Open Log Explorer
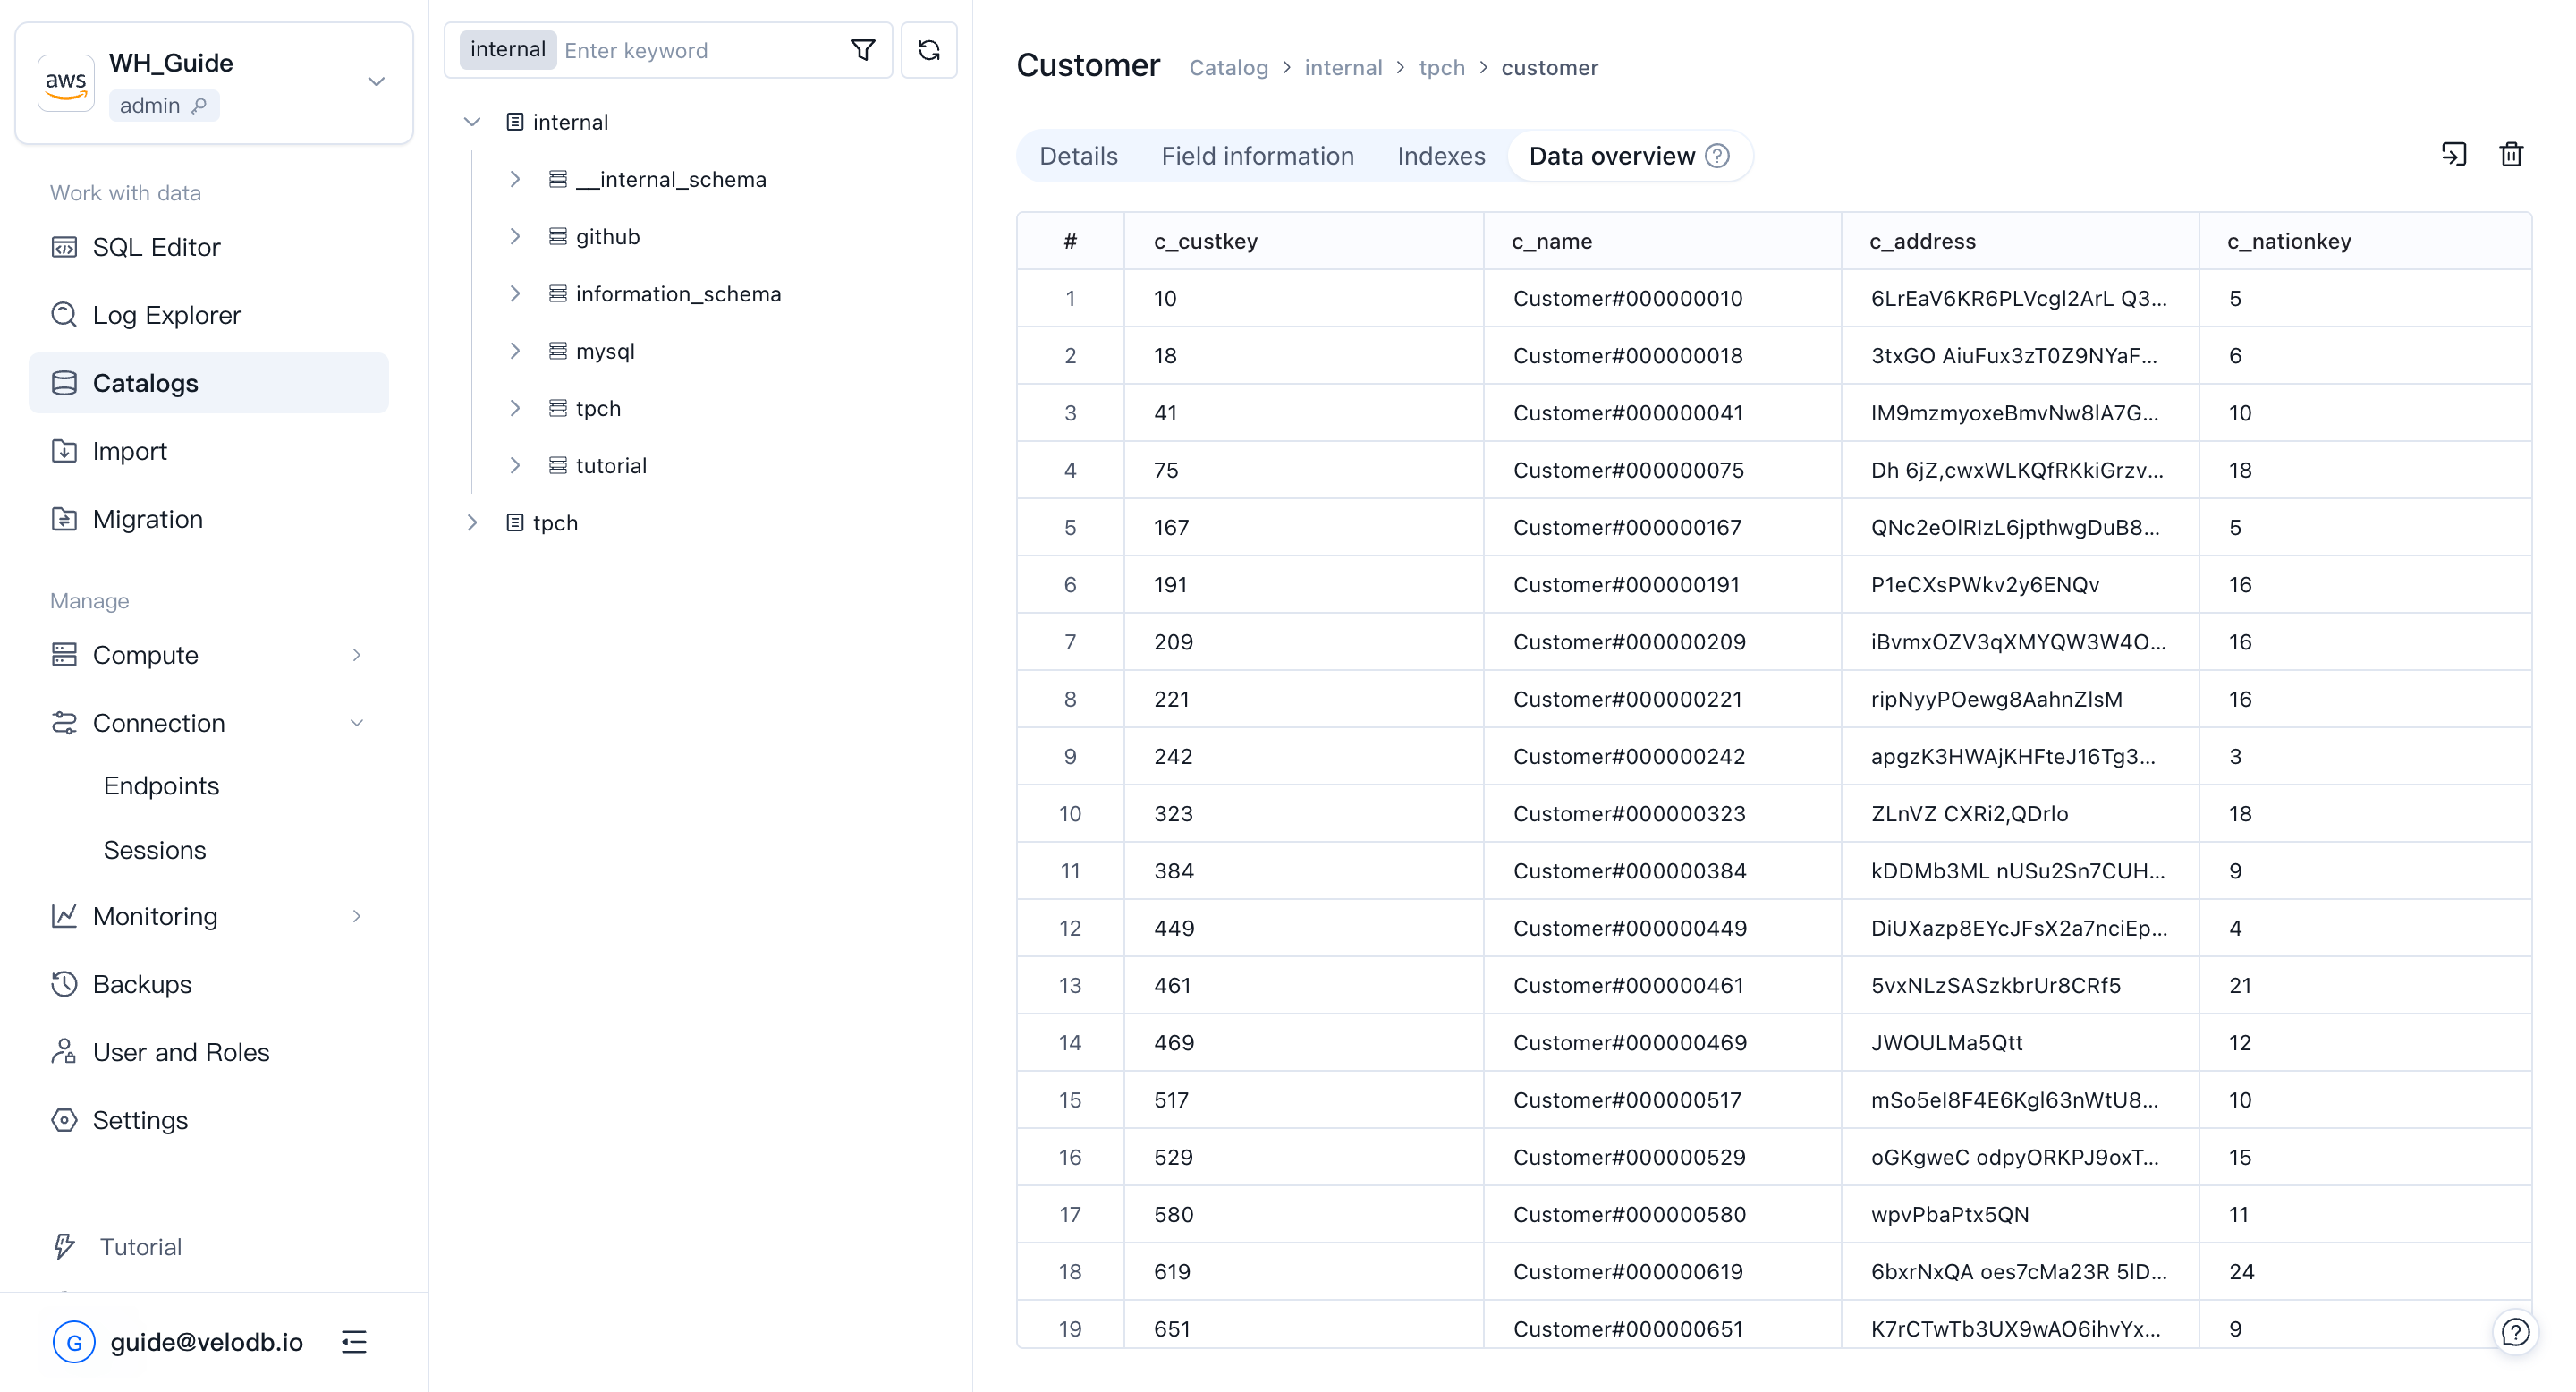The image size is (2576, 1392). tap(166, 314)
